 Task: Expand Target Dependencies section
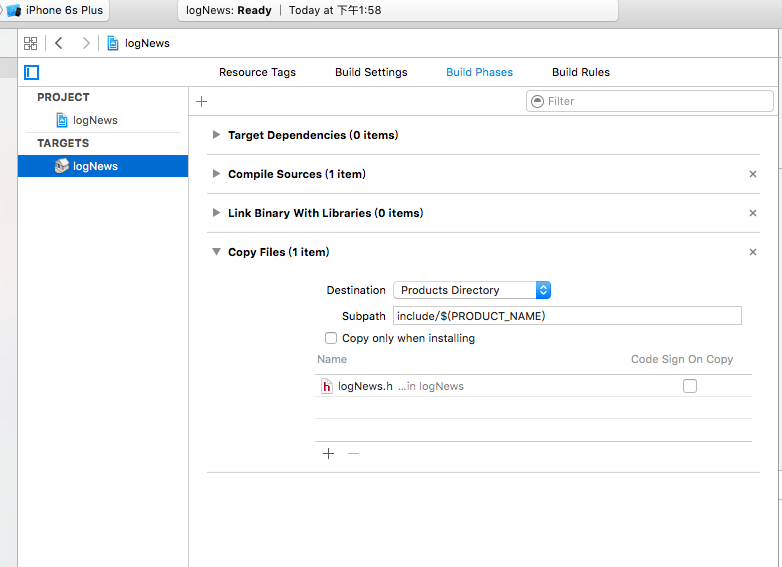[x=216, y=135]
